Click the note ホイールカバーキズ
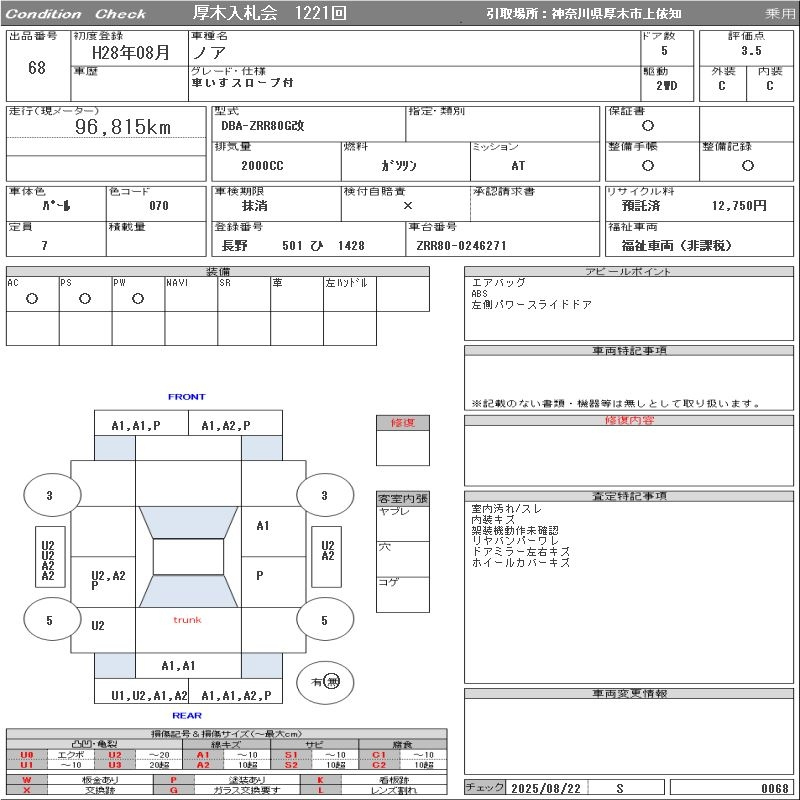The image size is (800, 800). coord(520,562)
